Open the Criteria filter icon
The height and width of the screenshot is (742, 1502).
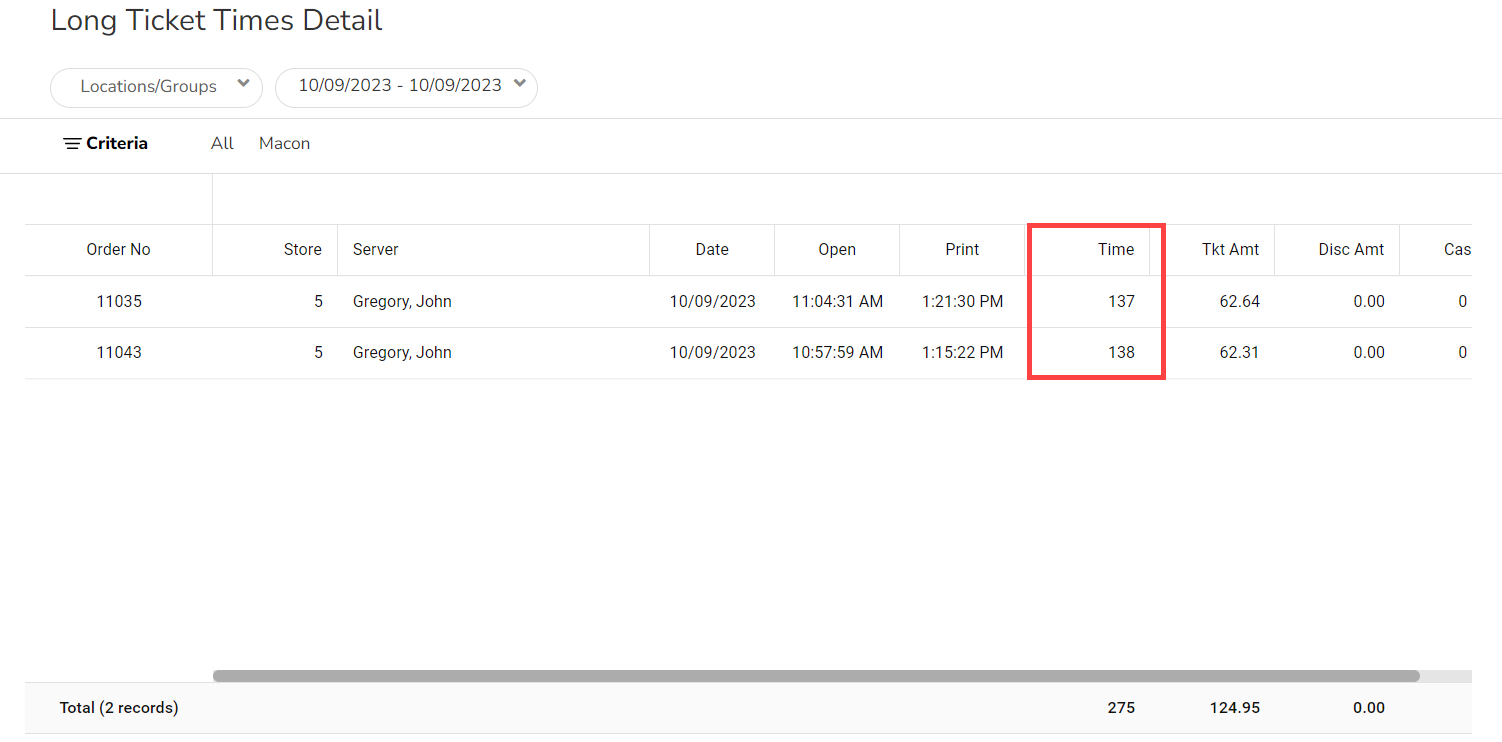pyautogui.click(x=72, y=144)
